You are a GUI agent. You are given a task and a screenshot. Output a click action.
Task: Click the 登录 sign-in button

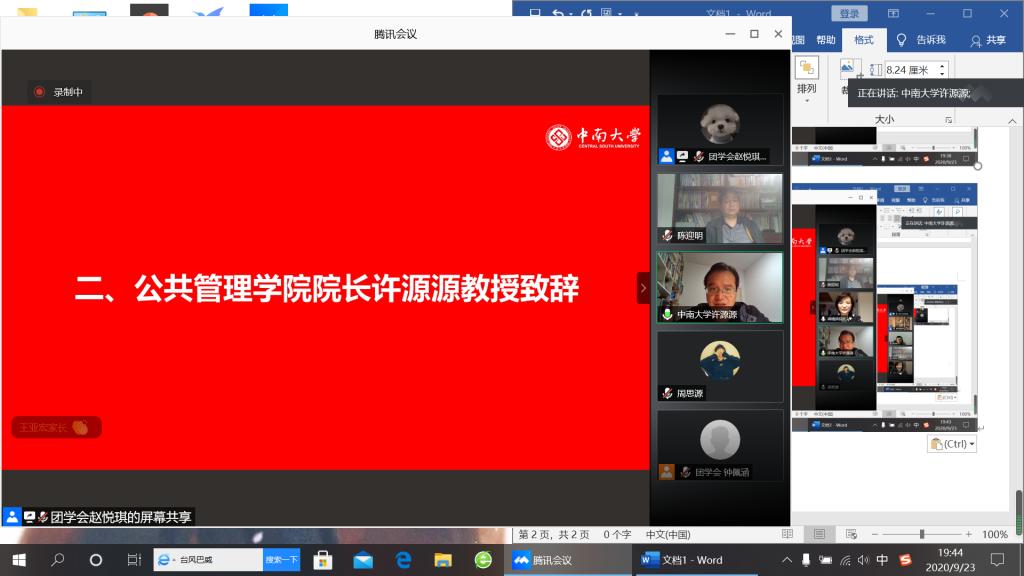pyautogui.click(x=849, y=14)
